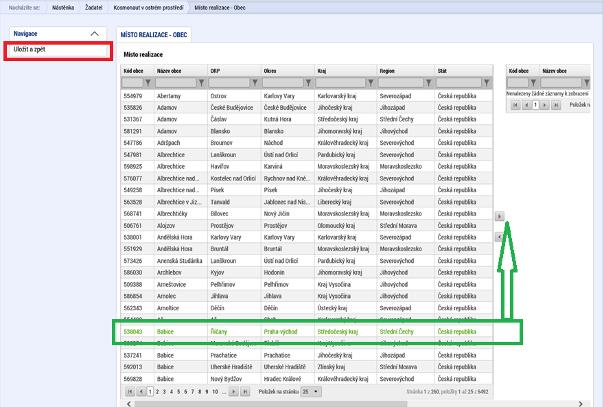Click the ellipsis for more pages
This screenshot has width=604, height=407.
coord(224,392)
